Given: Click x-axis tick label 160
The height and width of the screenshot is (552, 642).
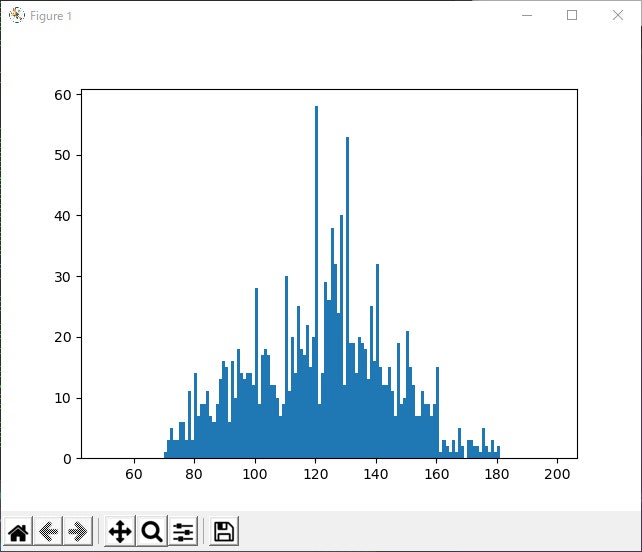Looking at the screenshot, I should point(436,474).
